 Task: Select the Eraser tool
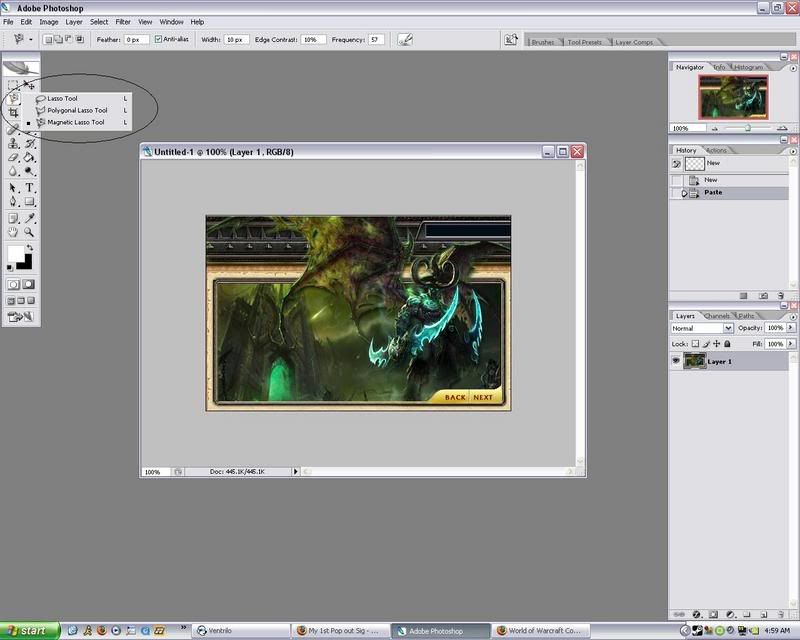pyautogui.click(x=13, y=157)
